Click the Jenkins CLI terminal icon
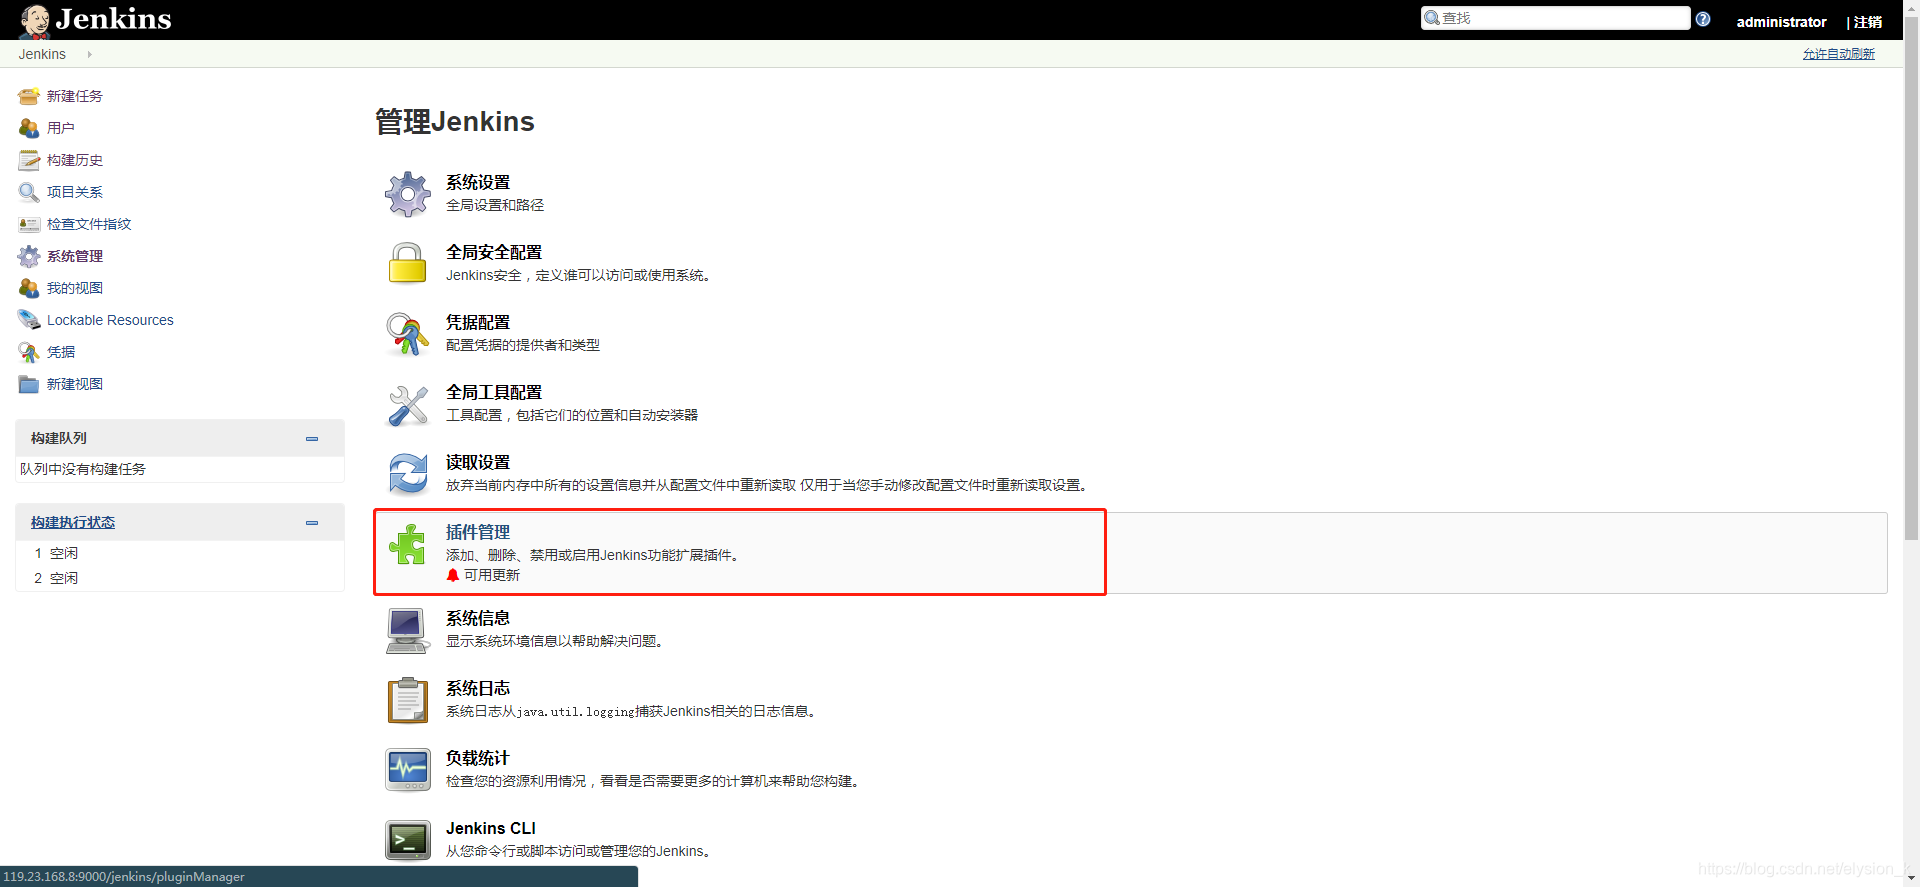This screenshot has width=1920, height=887. click(x=408, y=840)
